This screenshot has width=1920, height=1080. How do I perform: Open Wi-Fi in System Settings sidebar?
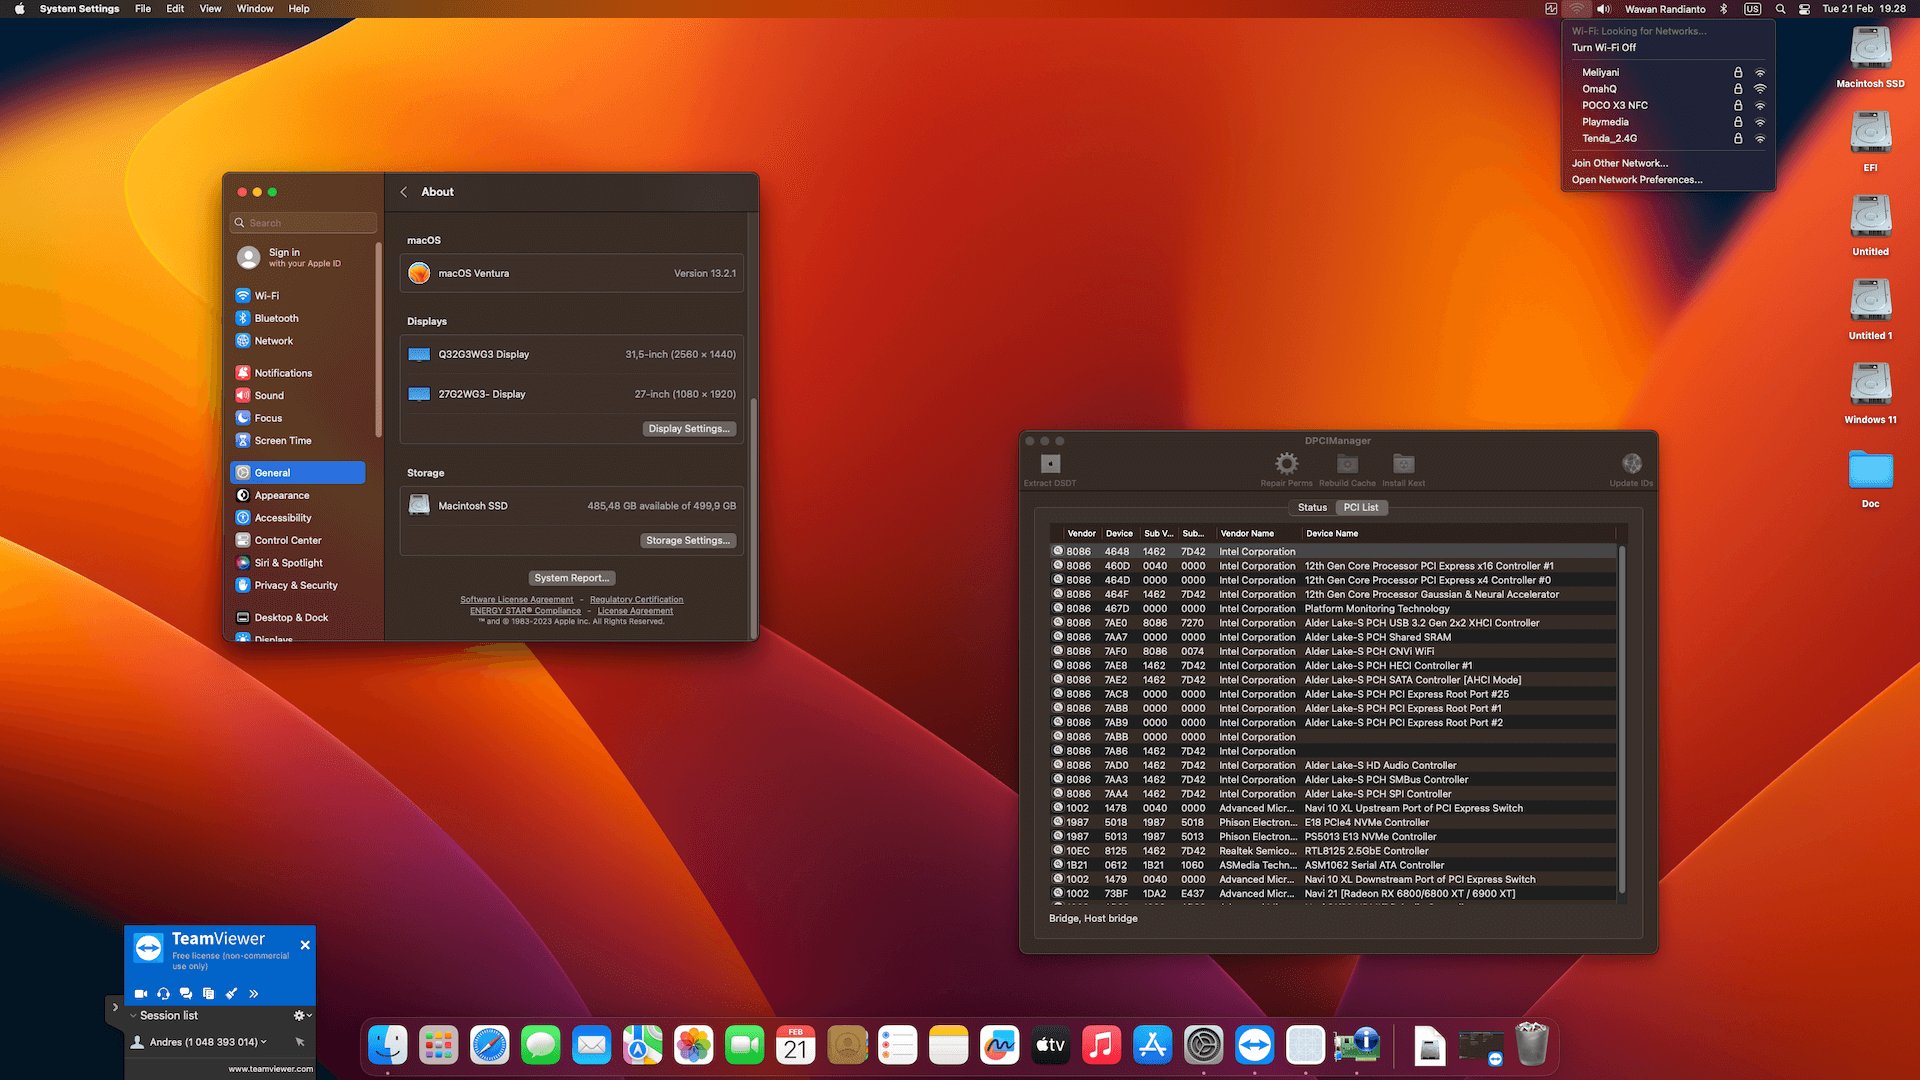click(x=299, y=296)
